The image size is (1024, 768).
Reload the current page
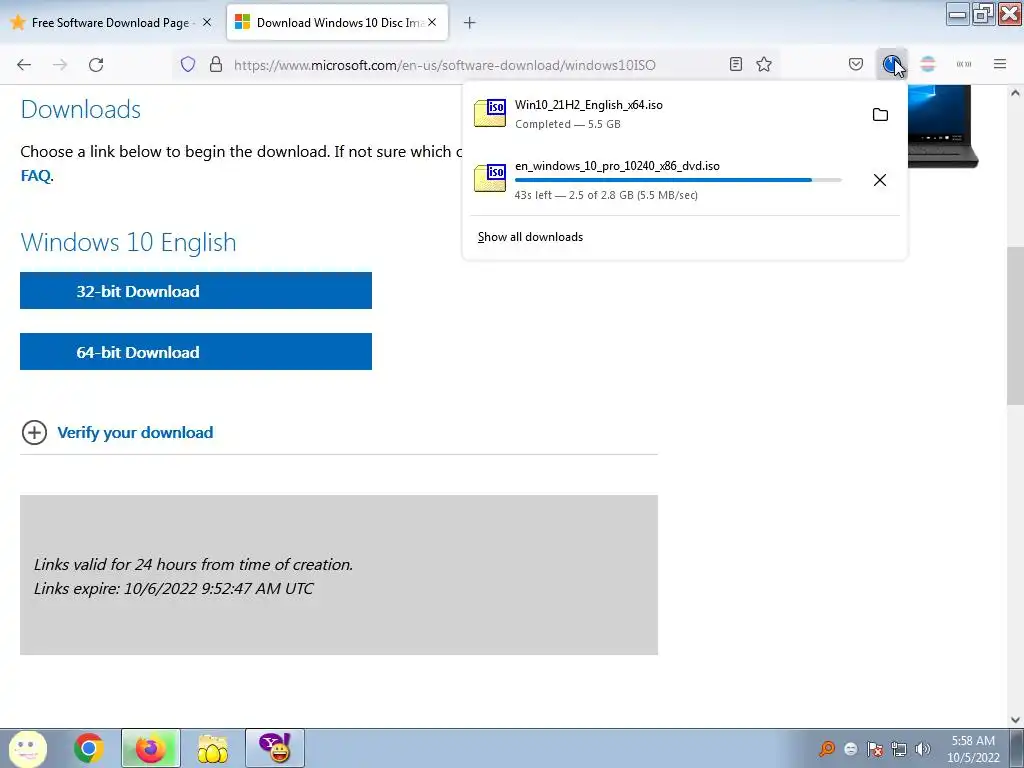tap(96, 65)
